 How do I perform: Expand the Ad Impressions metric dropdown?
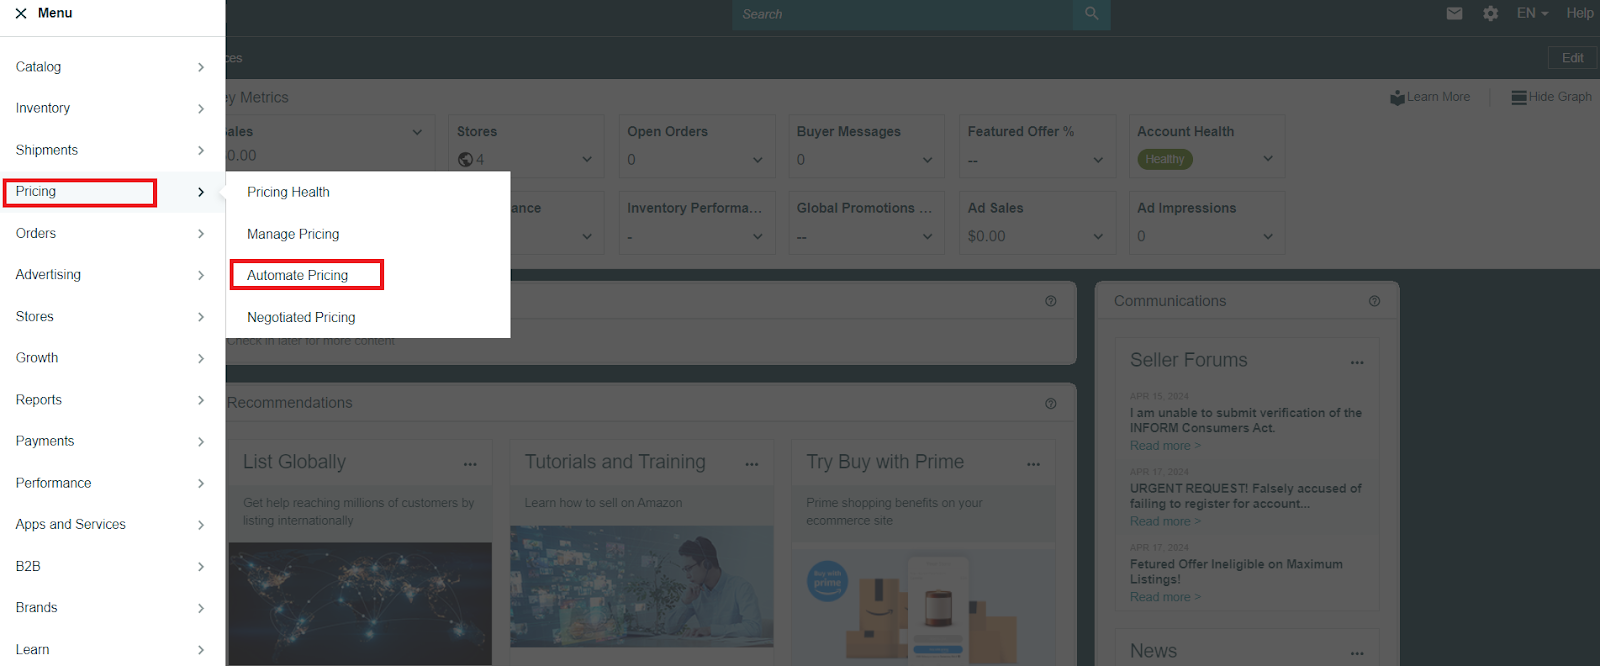tap(1268, 237)
